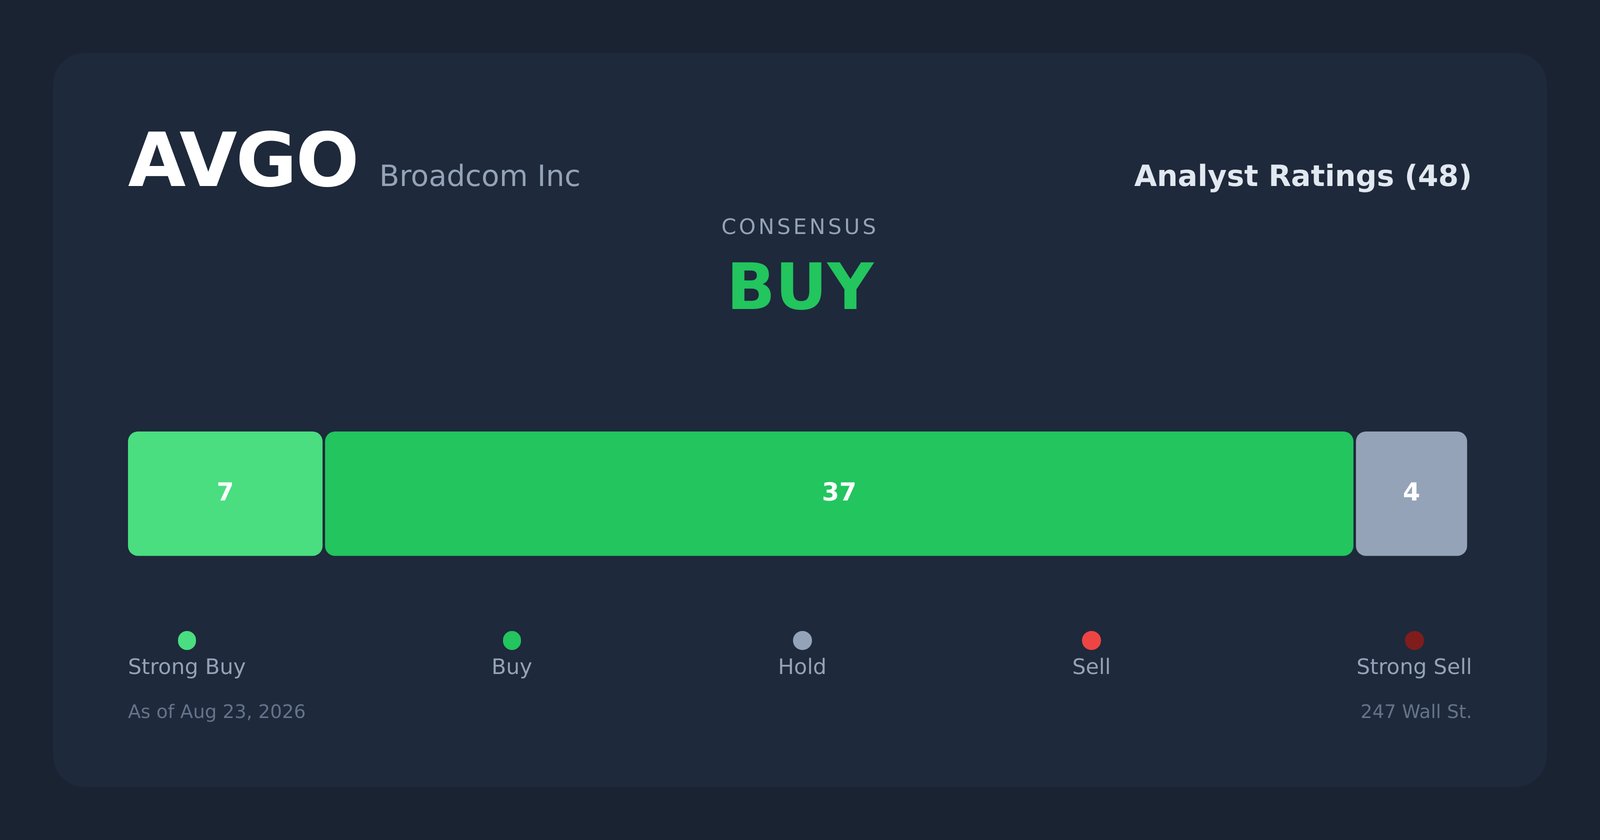Image resolution: width=1600 pixels, height=840 pixels.
Task: Click the gray Hold legend dot
Action: pyautogui.click(x=802, y=640)
